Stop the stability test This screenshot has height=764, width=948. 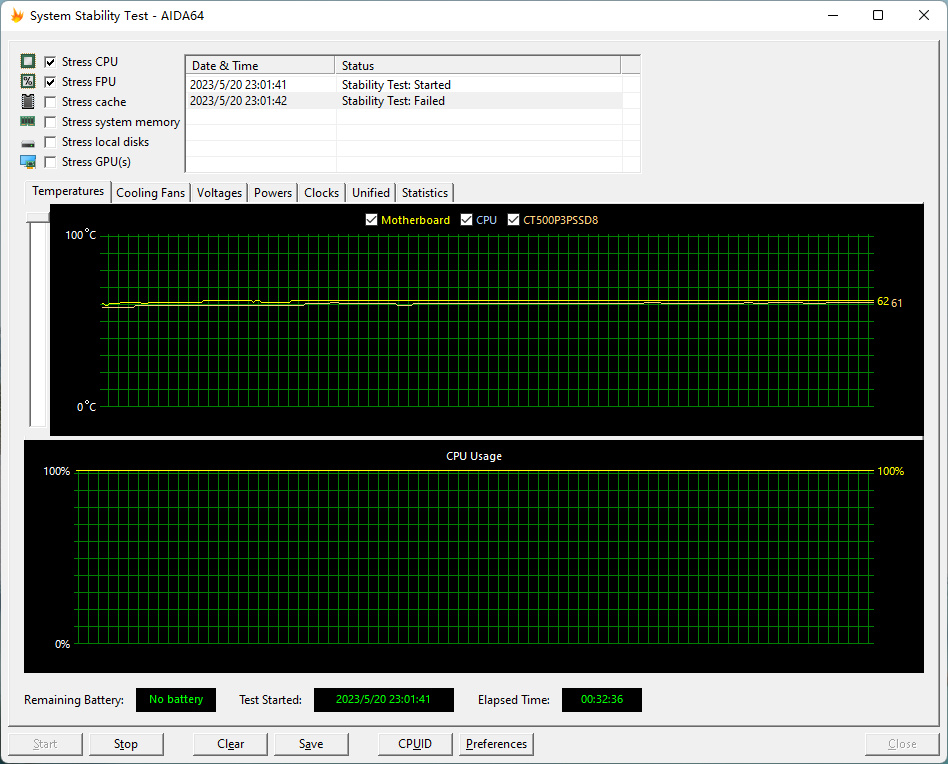point(126,744)
